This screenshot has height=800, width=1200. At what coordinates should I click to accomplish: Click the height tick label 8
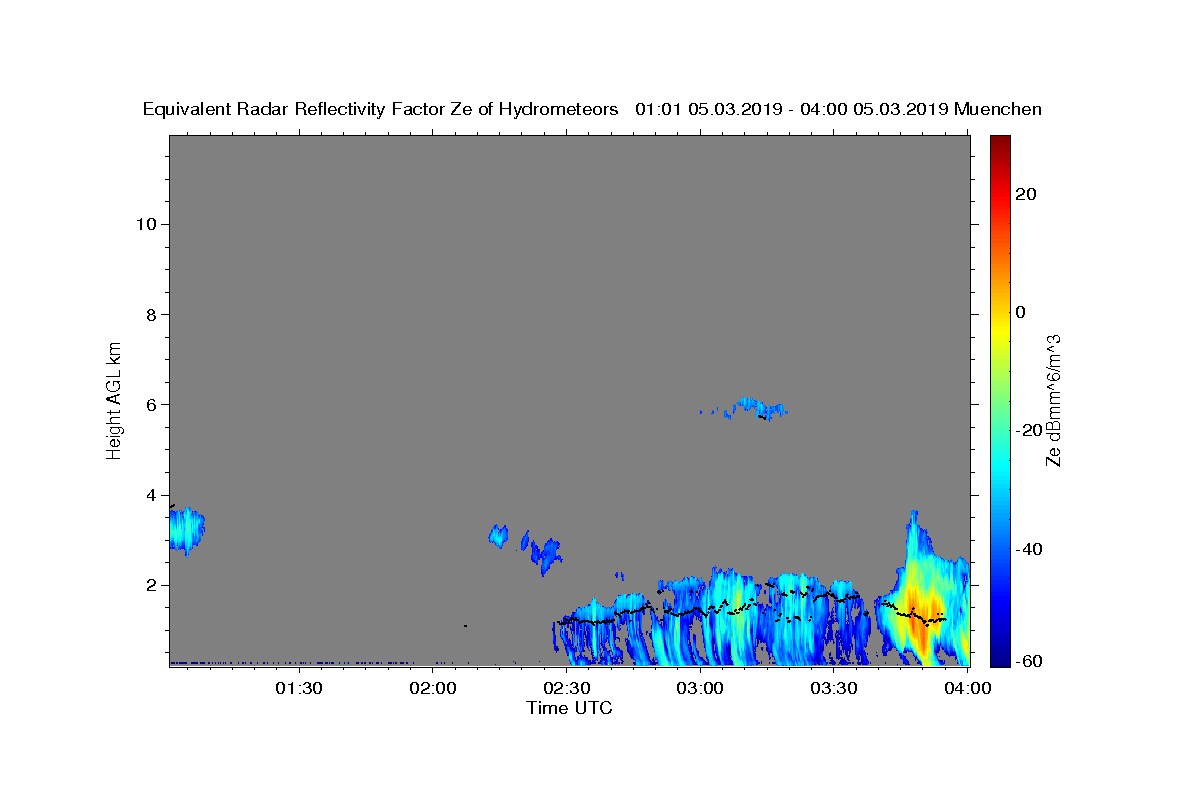pos(150,314)
